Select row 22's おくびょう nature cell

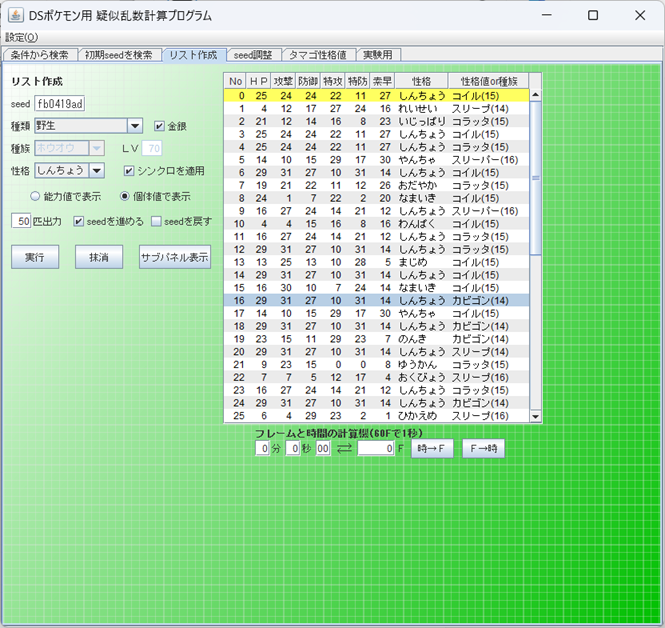[x=422, y=377]
